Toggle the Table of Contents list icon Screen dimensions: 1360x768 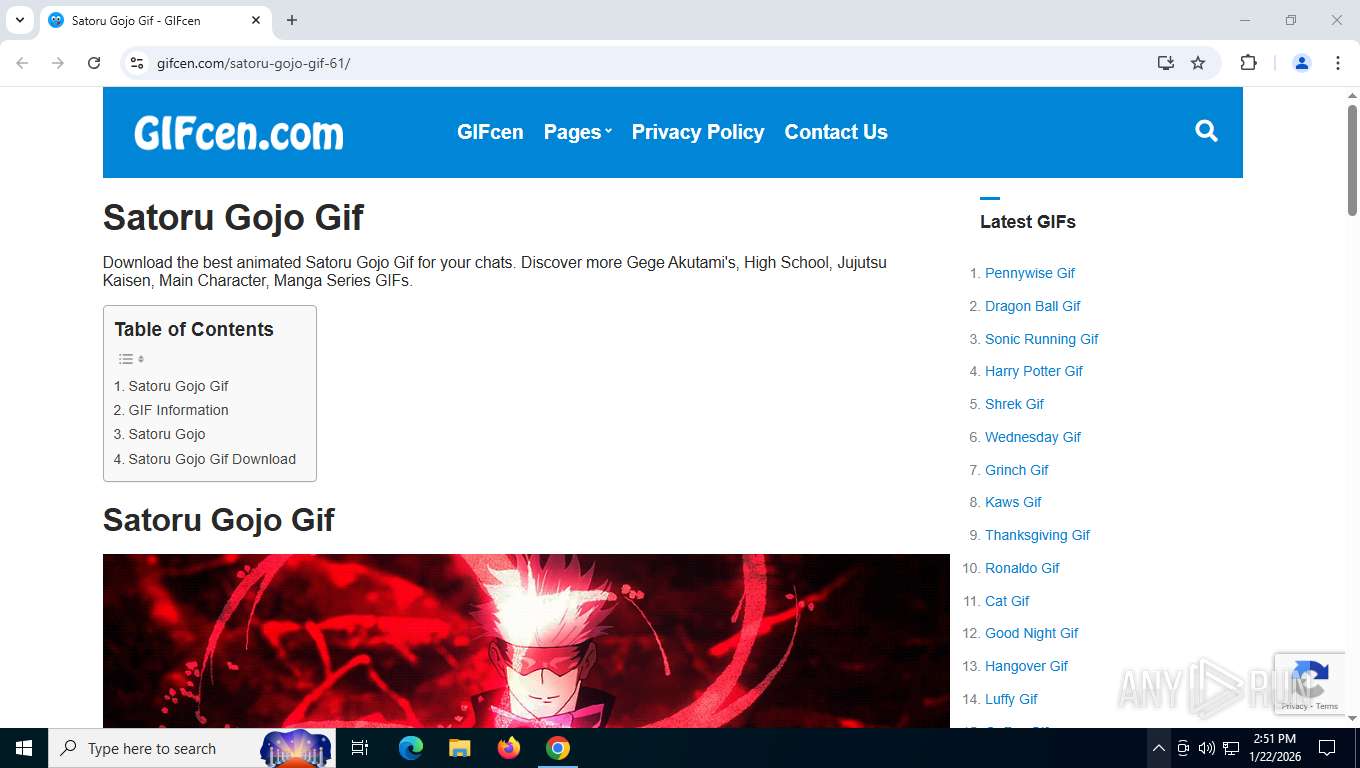click(131, 359)
